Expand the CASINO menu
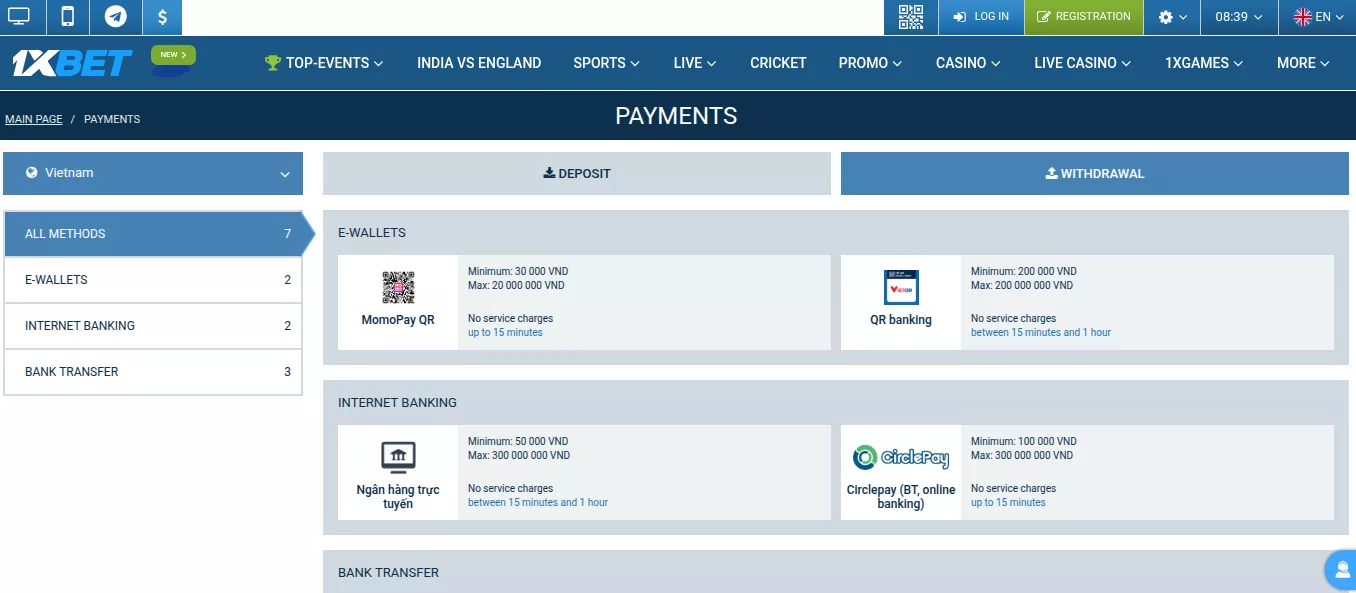The height and width of the screenshot is (593, 1356). pos(968,63)
